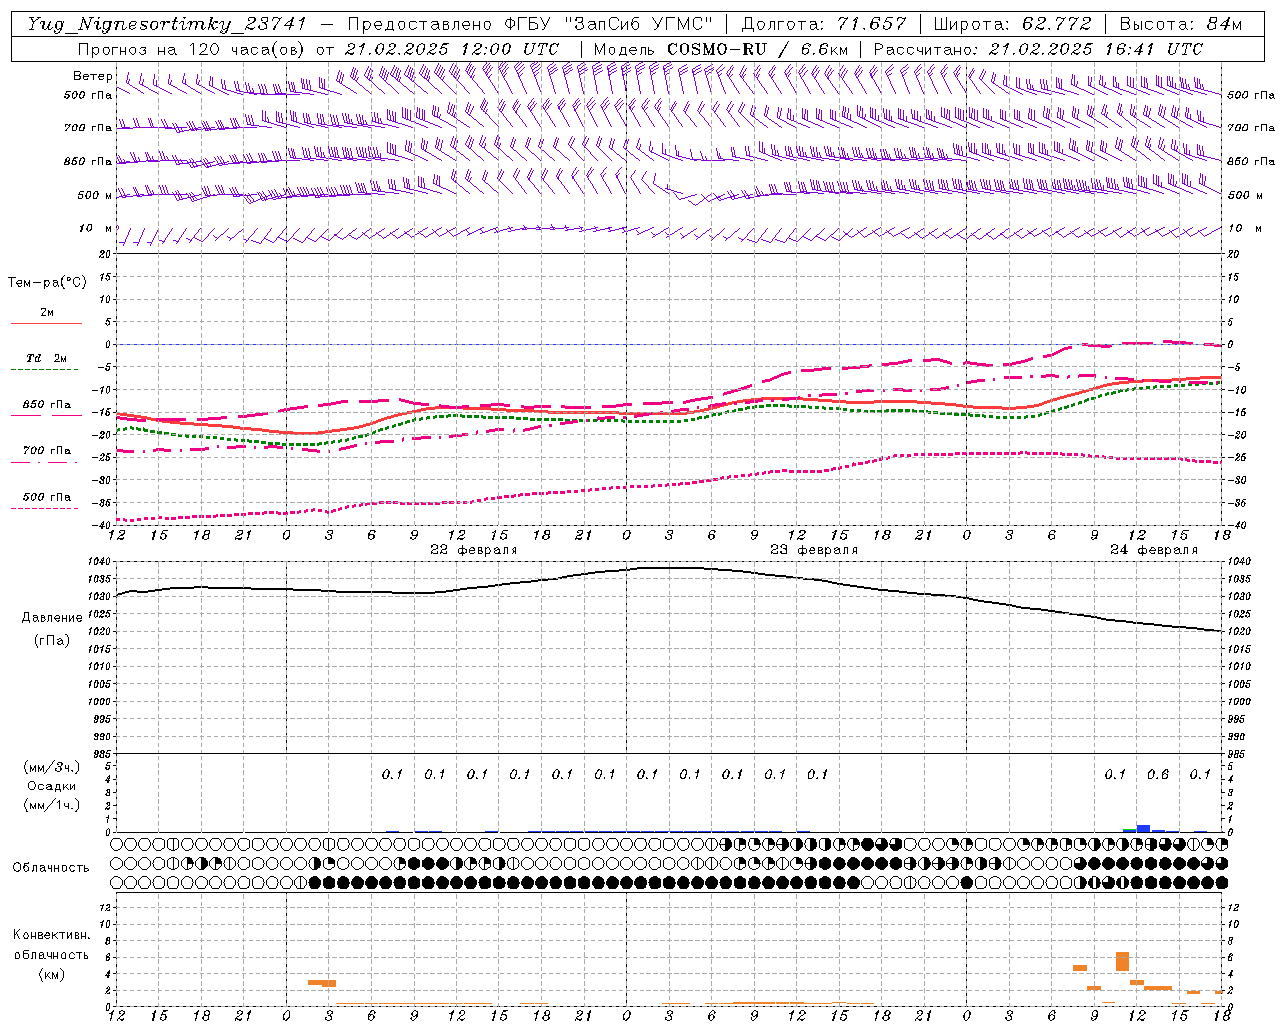Click the '23 февраля' date label
Screen dimensions: 1280x1024
814,550
